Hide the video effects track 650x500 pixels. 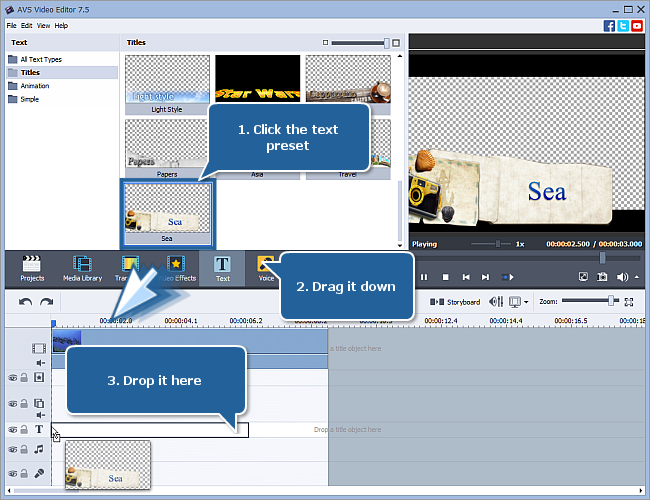(13, 378)
